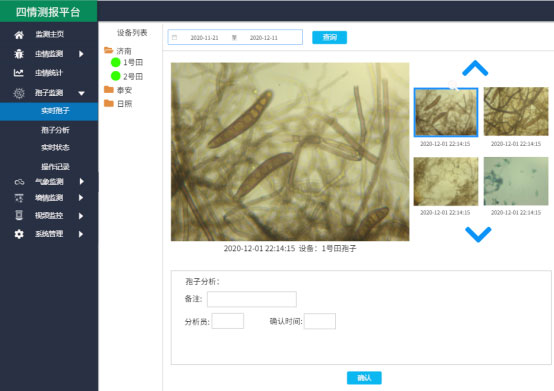The height and width of the screenshot is (391, 554).
Task: Select the highlighted first spore thumbnail
Action: pyautogui.click(x=446, y=112)
